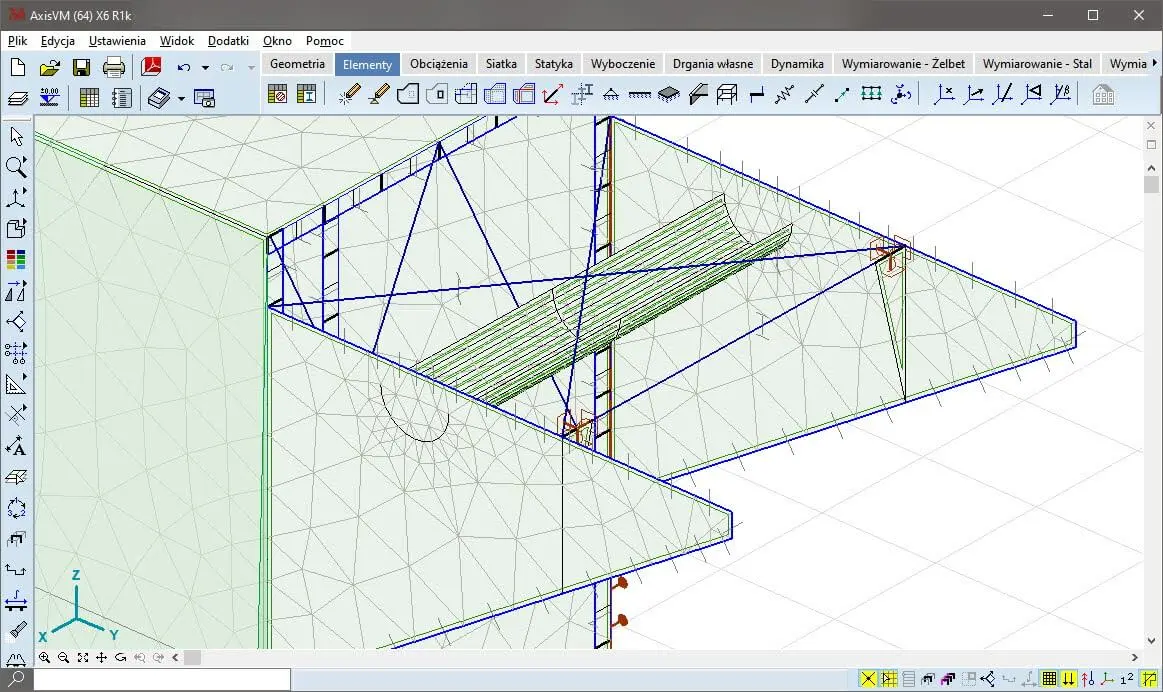The width and height of the screenshot is (1163, 692).
Task: Select the zoom magnifier tool in sidebar
Action: click(x=16, y=167)
